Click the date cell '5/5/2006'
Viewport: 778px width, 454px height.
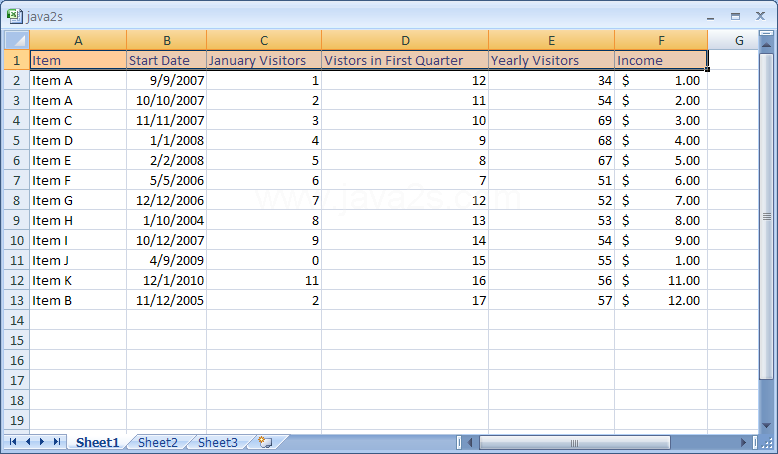point(167,180)
